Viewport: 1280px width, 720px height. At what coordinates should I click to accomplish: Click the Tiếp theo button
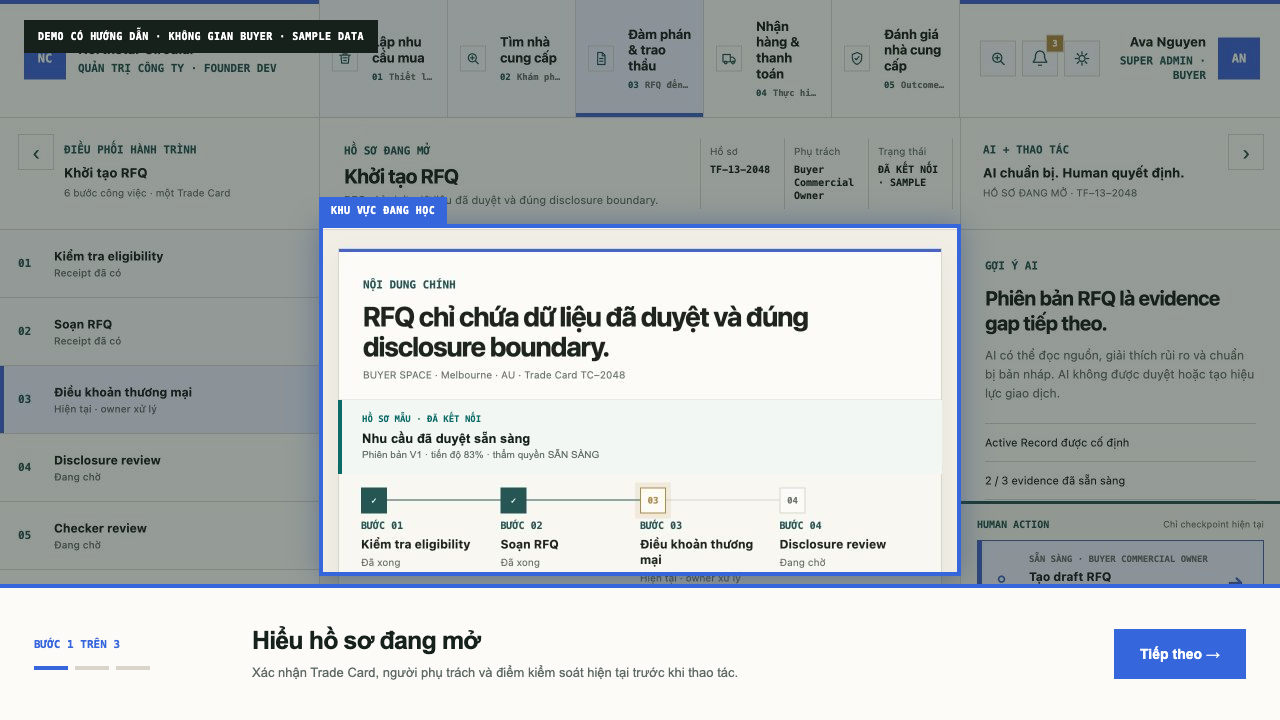coord(1180,654)
